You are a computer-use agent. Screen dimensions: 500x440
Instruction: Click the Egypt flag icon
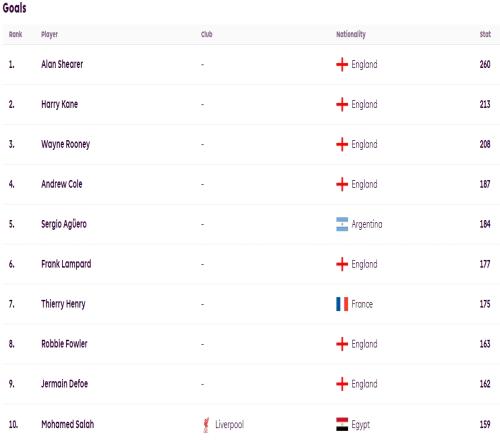[342, 424]
